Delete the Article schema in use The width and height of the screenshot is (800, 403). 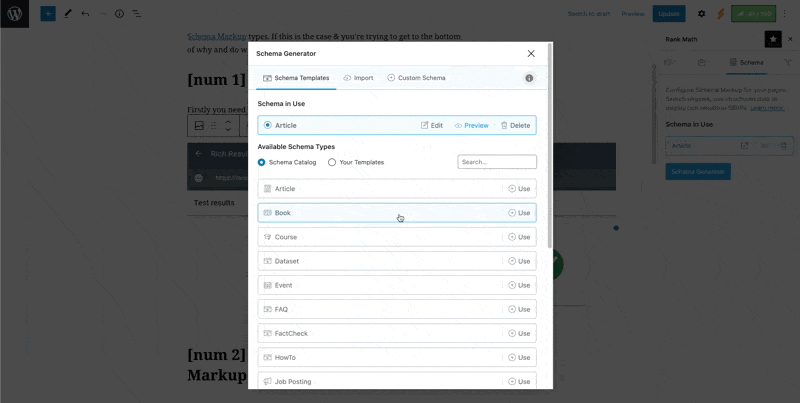(x=515, y=125)
